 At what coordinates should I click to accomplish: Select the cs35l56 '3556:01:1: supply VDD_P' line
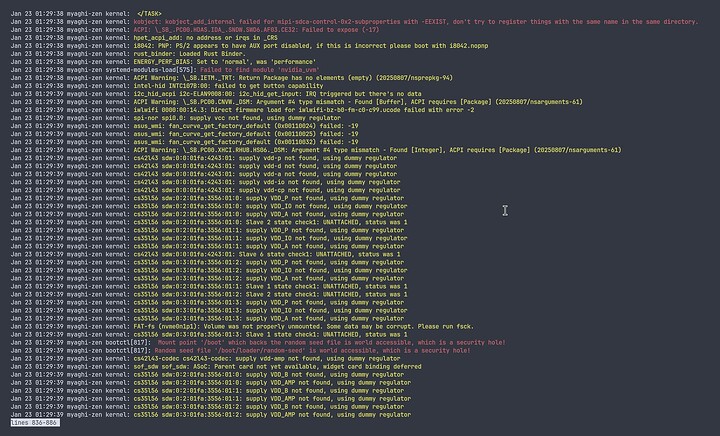[207, 230]
